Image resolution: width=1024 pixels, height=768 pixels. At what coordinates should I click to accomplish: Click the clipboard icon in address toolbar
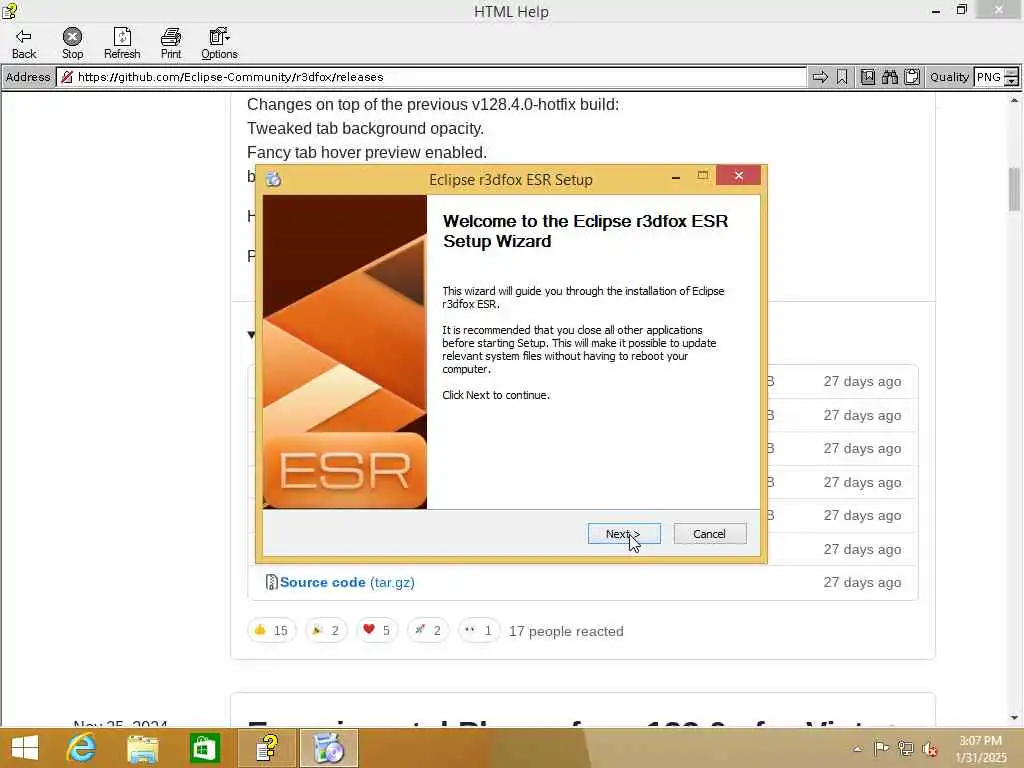(x=912, y=77)
